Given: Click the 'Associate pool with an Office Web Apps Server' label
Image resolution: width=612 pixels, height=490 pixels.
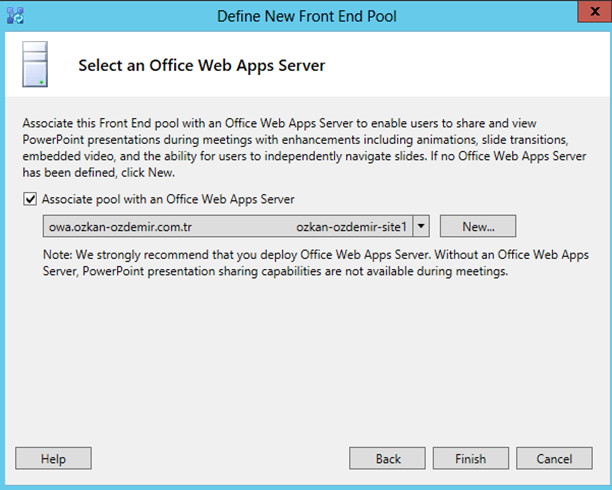Looking at the screenshot, I should pos(168,199).
